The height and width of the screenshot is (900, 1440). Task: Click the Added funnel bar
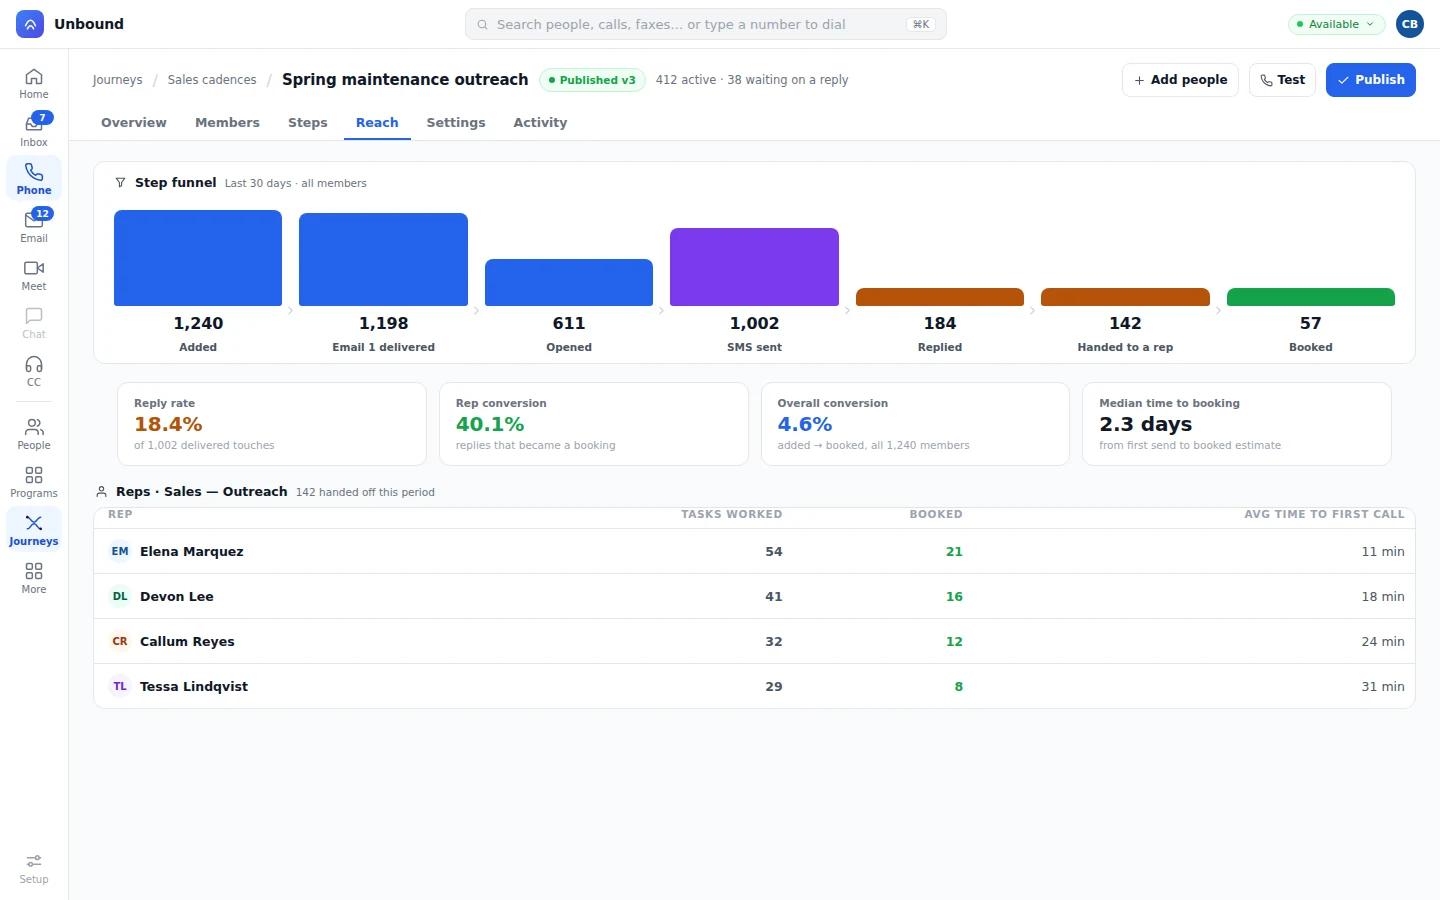(x=198, y=258)
